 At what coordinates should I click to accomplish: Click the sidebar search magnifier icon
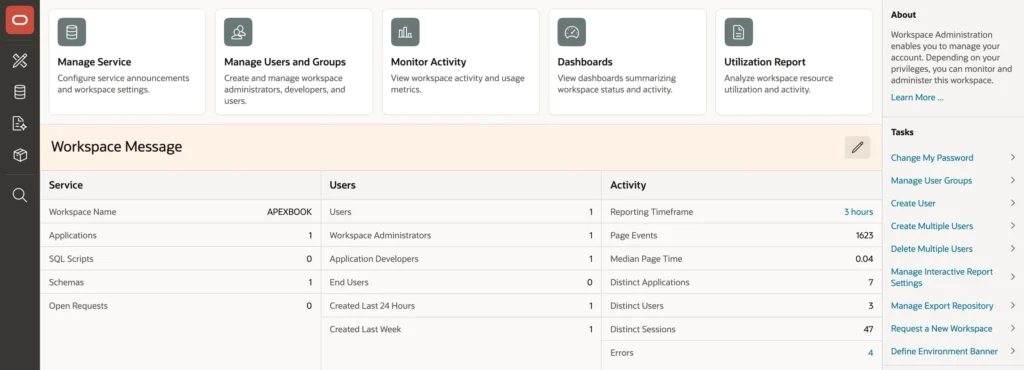click(20, 195)
